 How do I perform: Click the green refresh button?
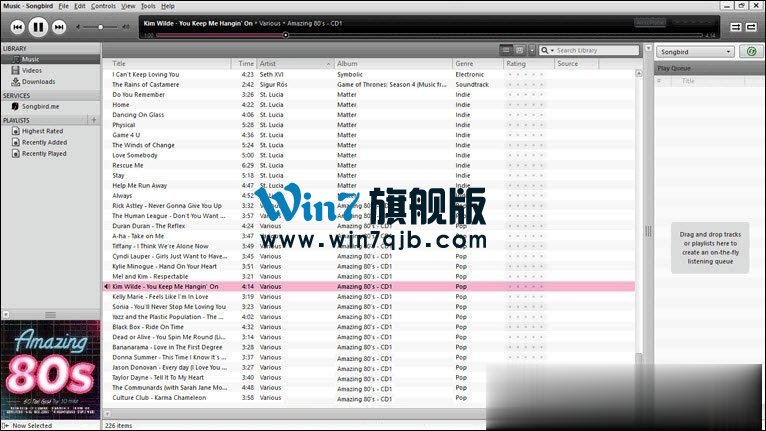tap(751, 51)
